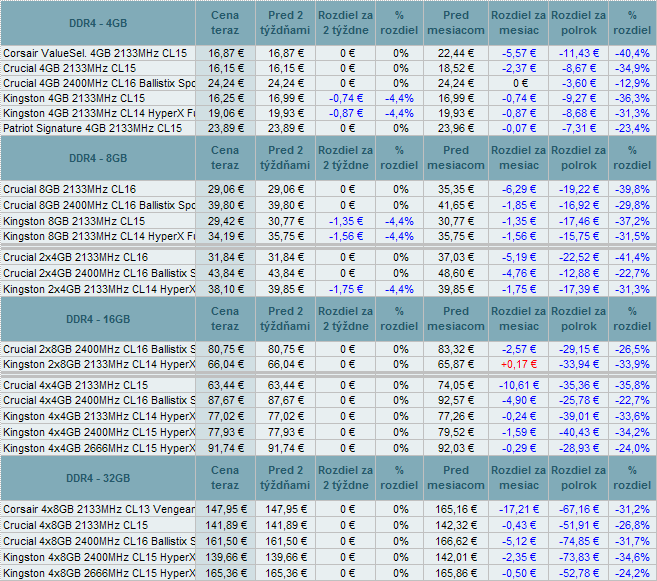
Task: Click the -74,85 € half-year difference value
Action: click(x=579, y=541)
